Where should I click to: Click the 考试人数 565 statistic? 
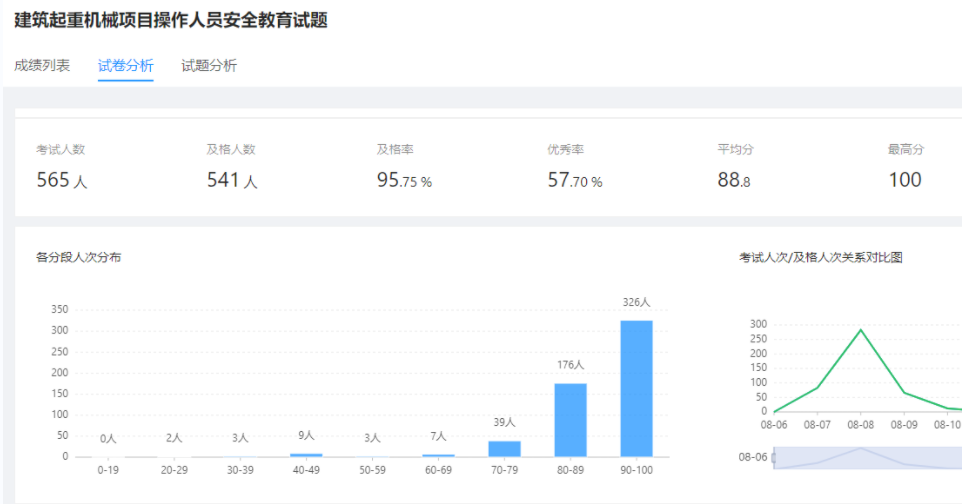(61, 180)
